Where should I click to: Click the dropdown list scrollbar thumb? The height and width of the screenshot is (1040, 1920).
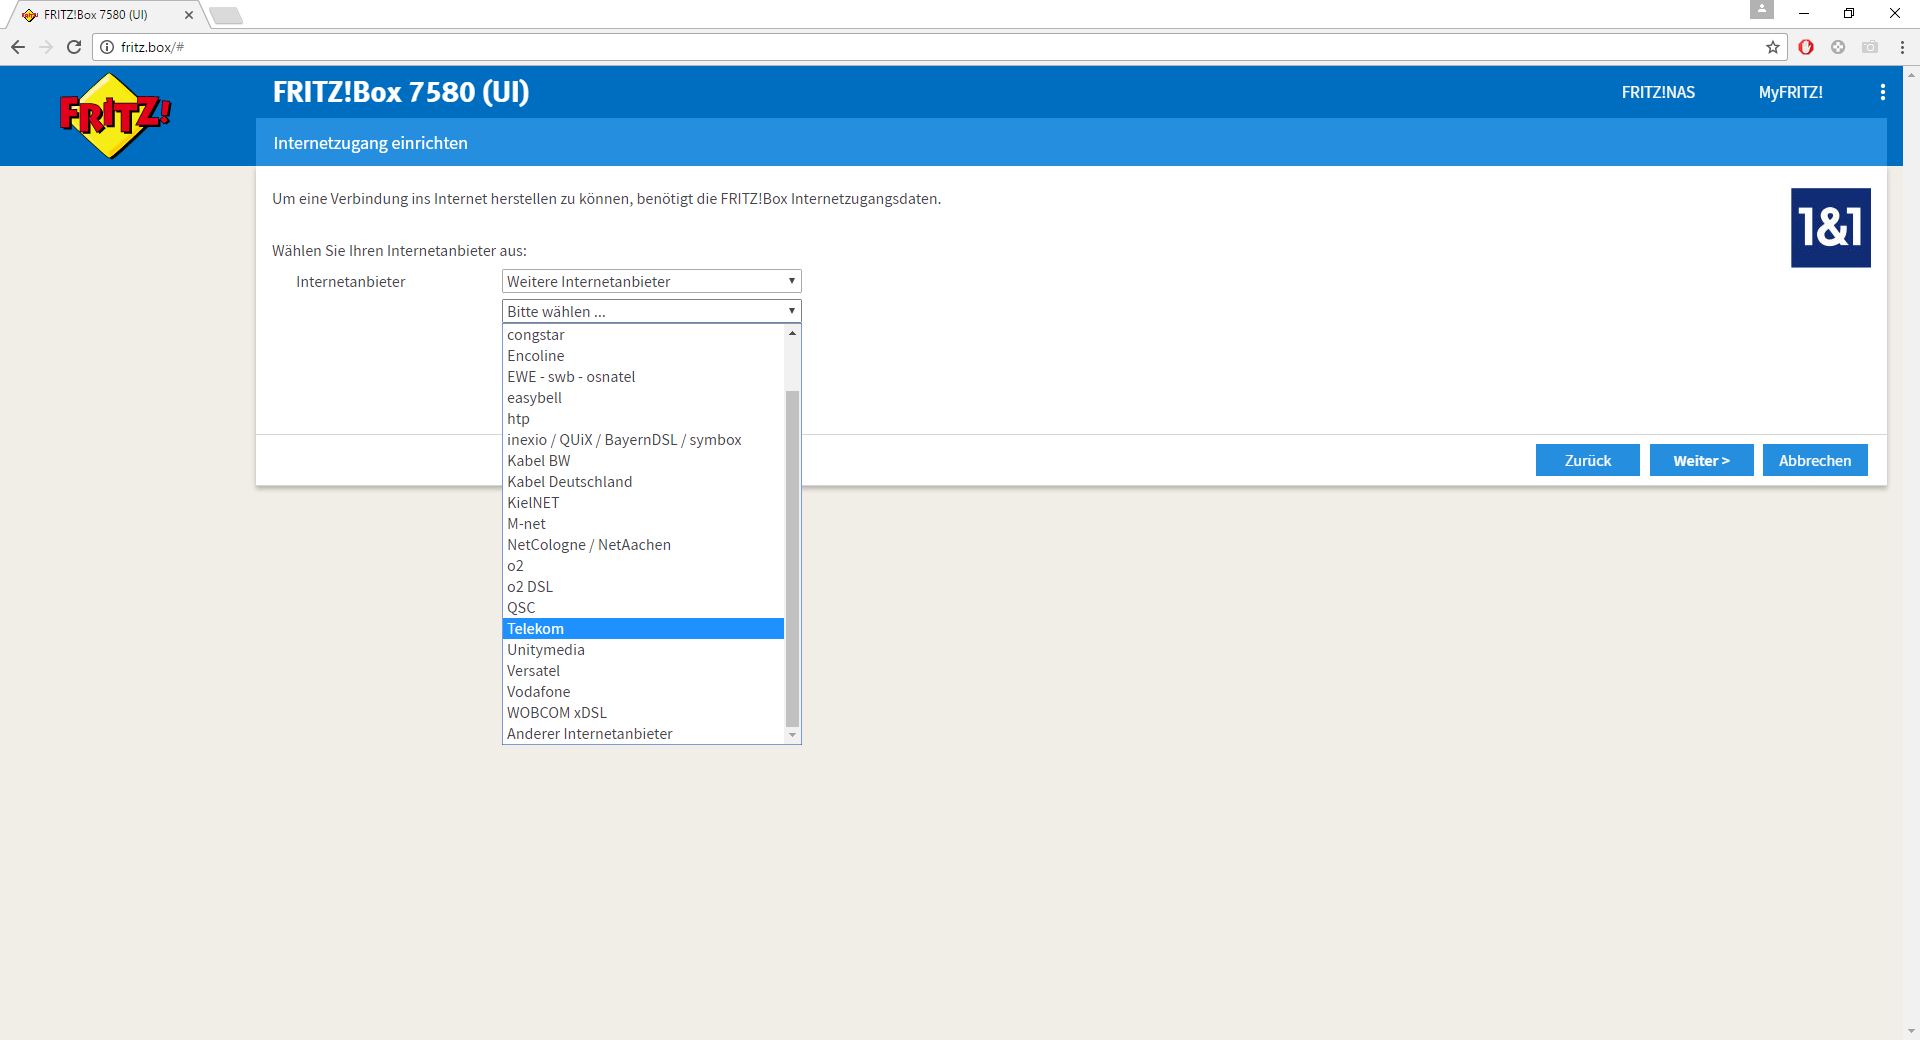792,558
